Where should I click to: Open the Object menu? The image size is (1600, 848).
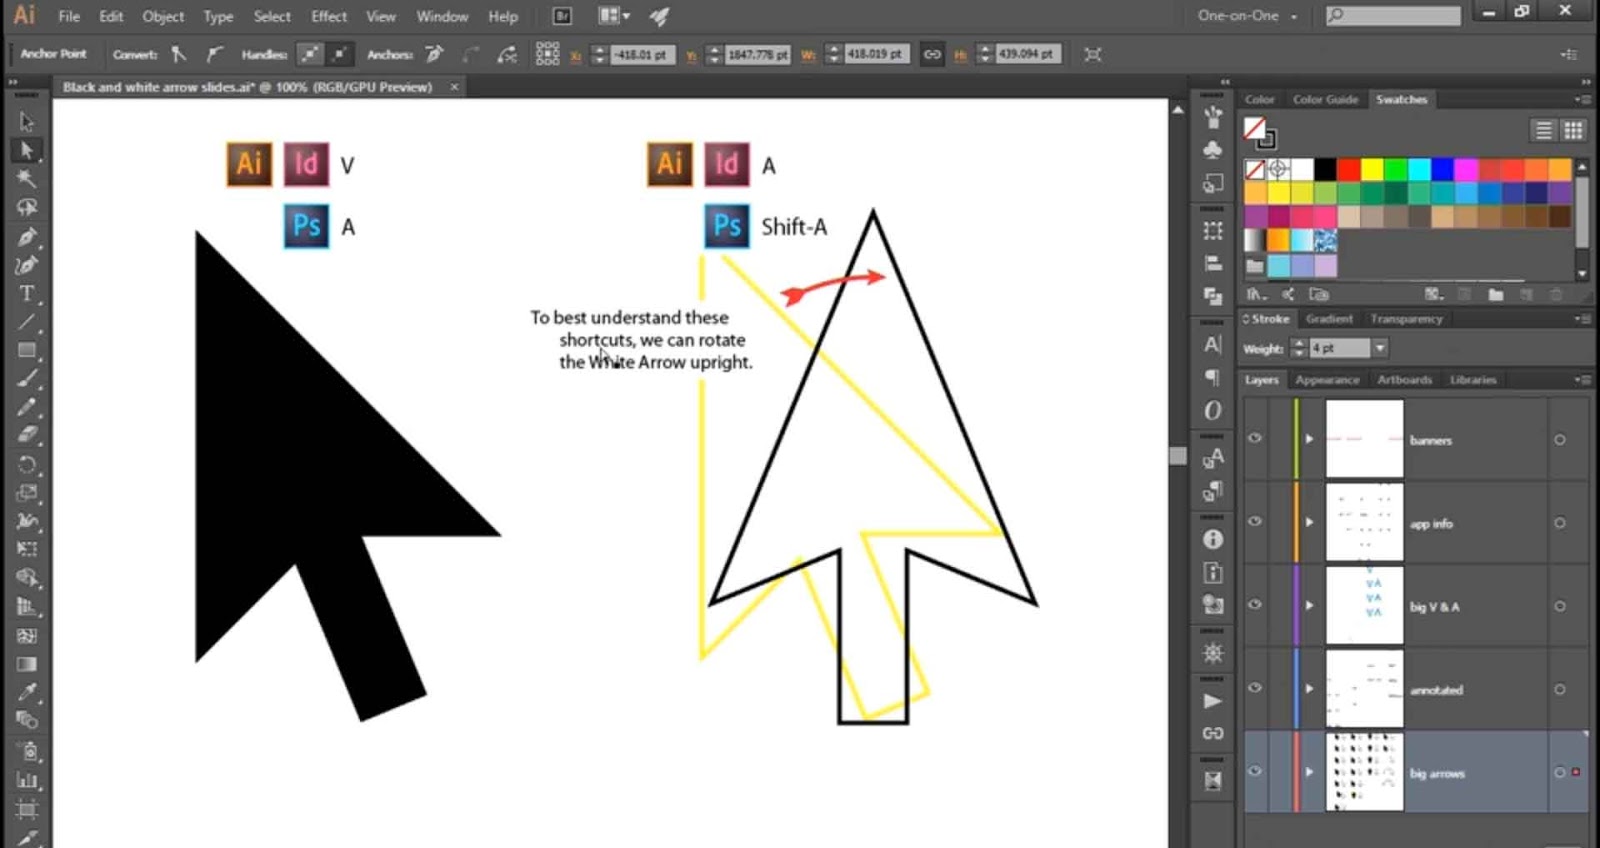click(x=163, y=16)
